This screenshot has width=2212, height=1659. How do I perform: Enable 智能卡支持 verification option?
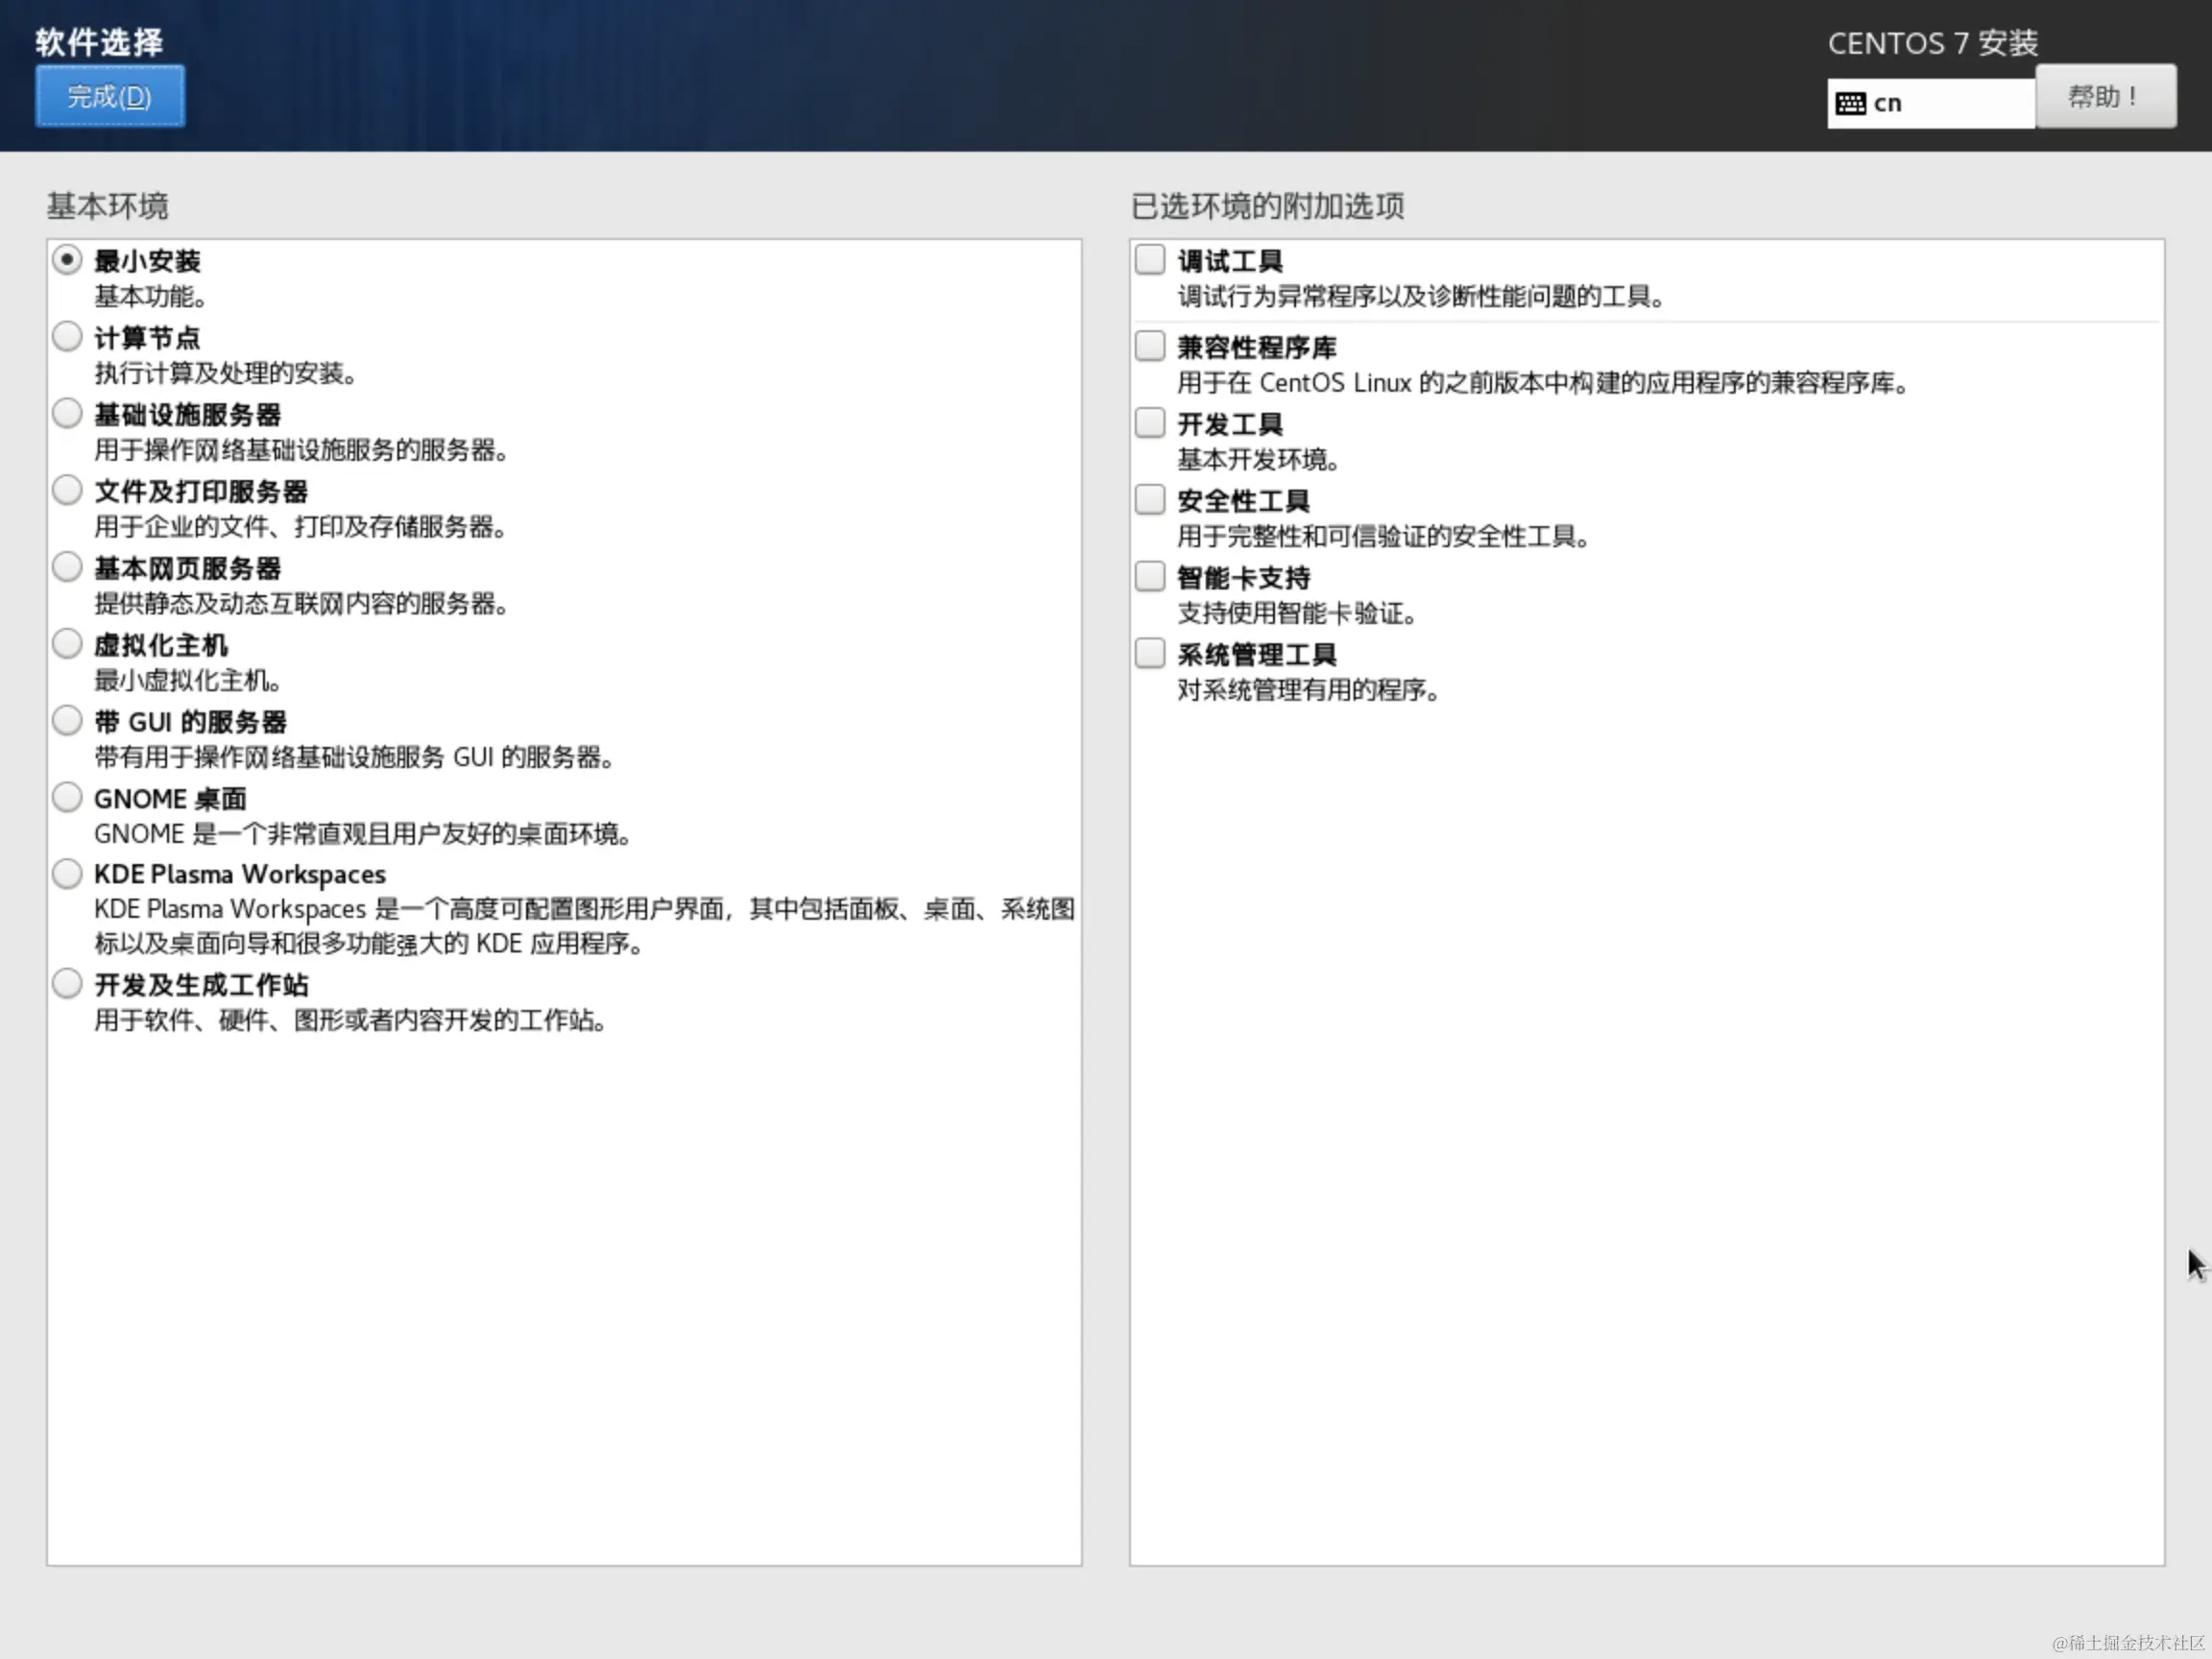tap(1149, 576)
